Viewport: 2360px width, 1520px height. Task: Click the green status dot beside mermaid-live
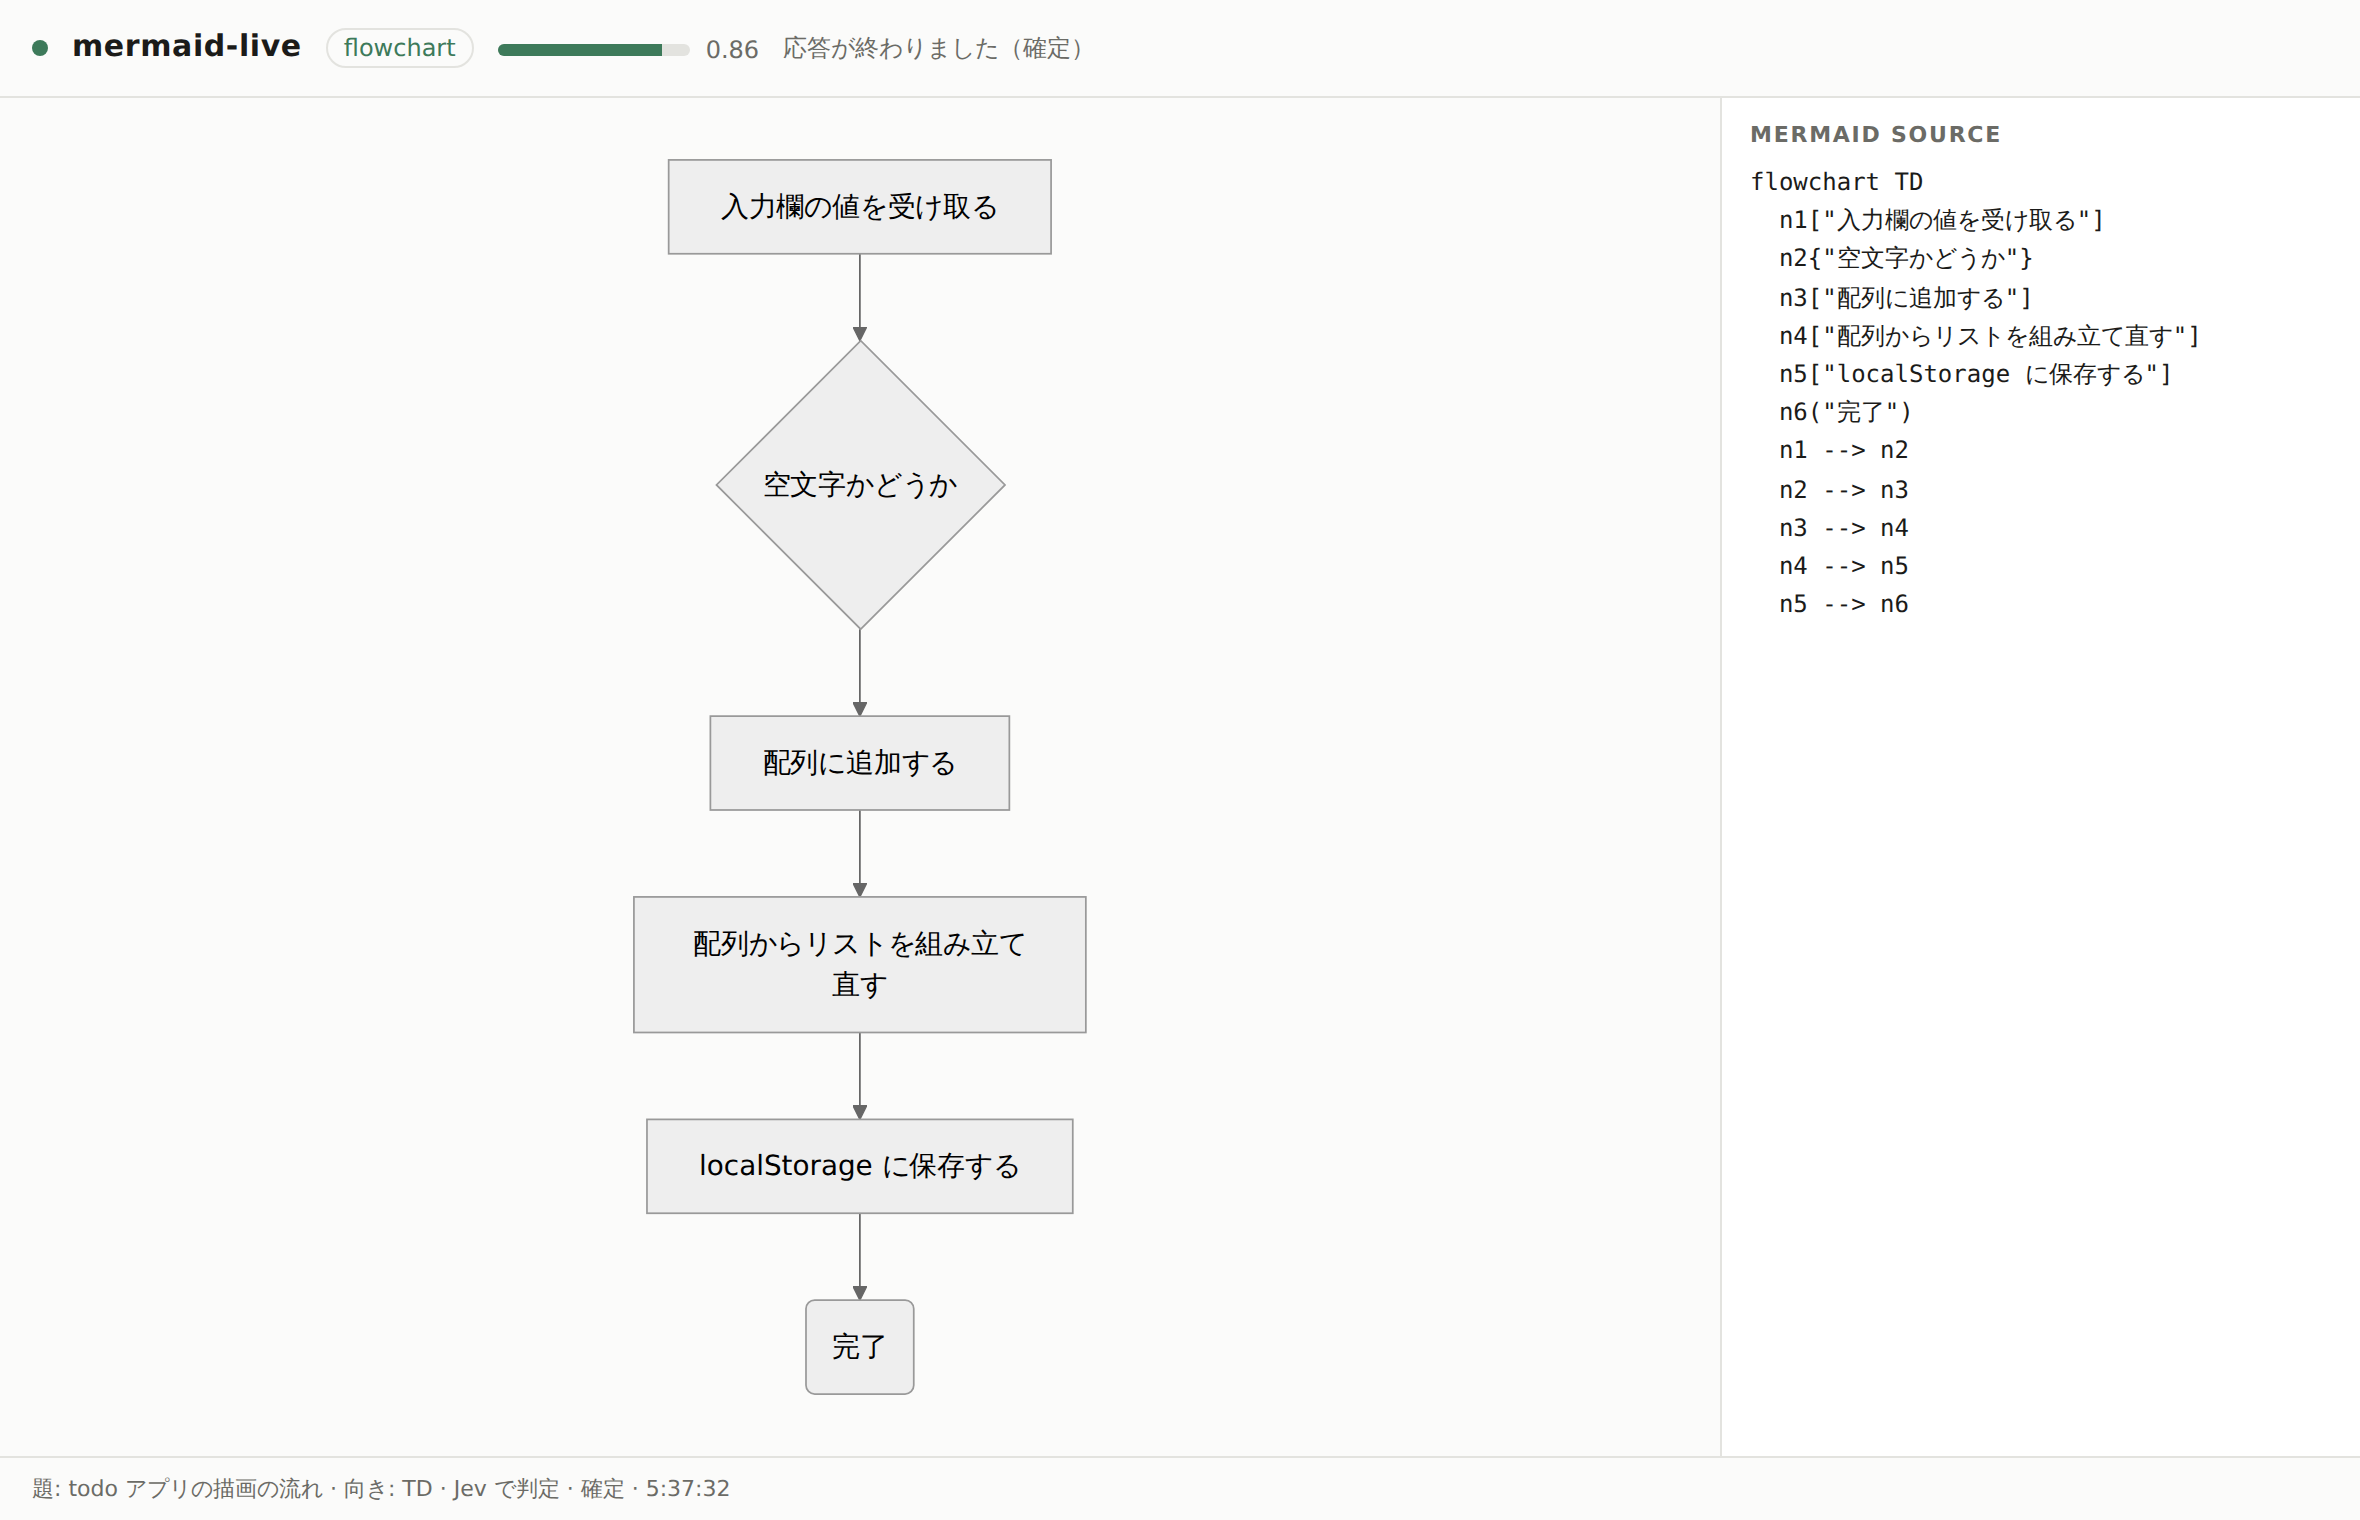click(40, 48)
